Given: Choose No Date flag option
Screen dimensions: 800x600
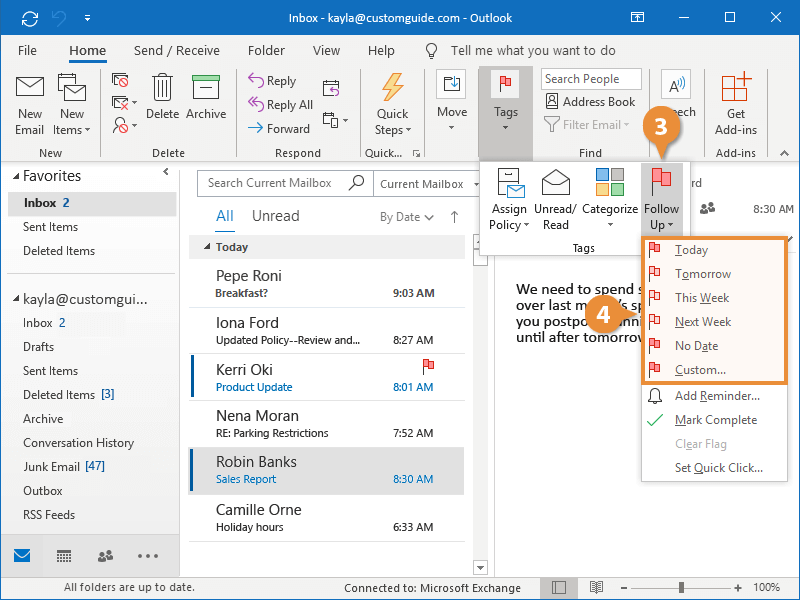Looking at the screenshot, I should (x=714, y=346).
